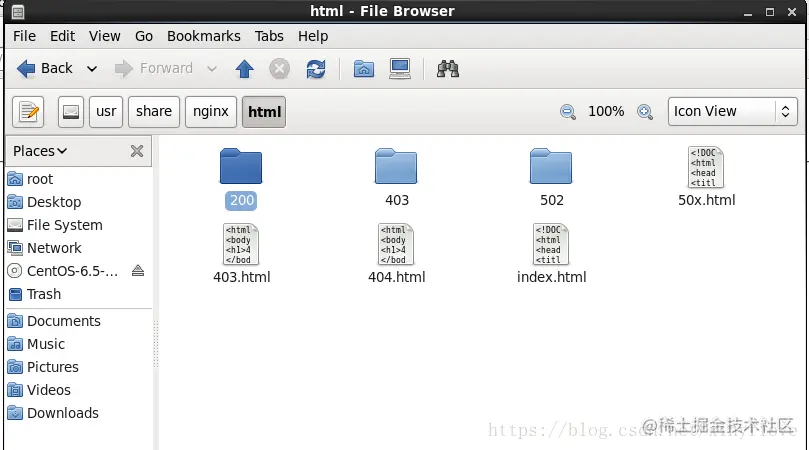Viewport: 809px width, 450px height.
Task: Go back using the Back arrow button
Action: tap(44, 68)
